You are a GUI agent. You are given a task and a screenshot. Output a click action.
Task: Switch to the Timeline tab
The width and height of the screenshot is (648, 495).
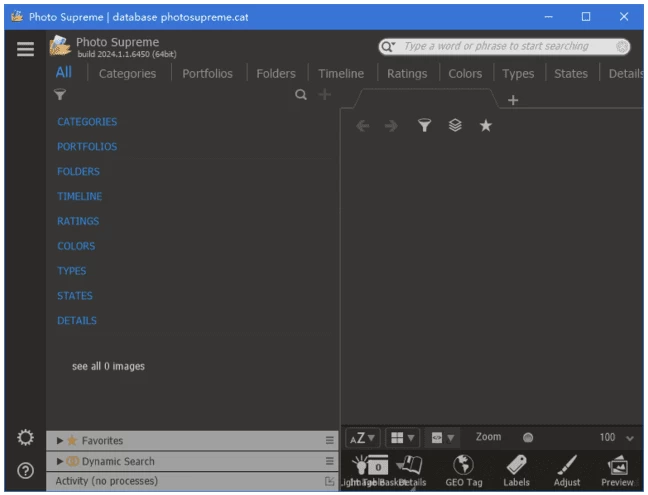pyautogui.click(x=341, y=73)
